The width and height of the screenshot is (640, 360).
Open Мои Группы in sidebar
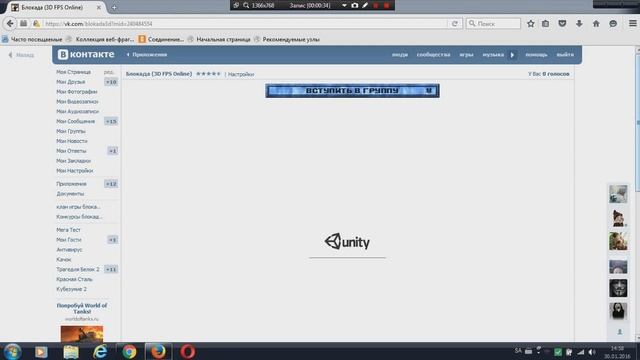[71, 131]
